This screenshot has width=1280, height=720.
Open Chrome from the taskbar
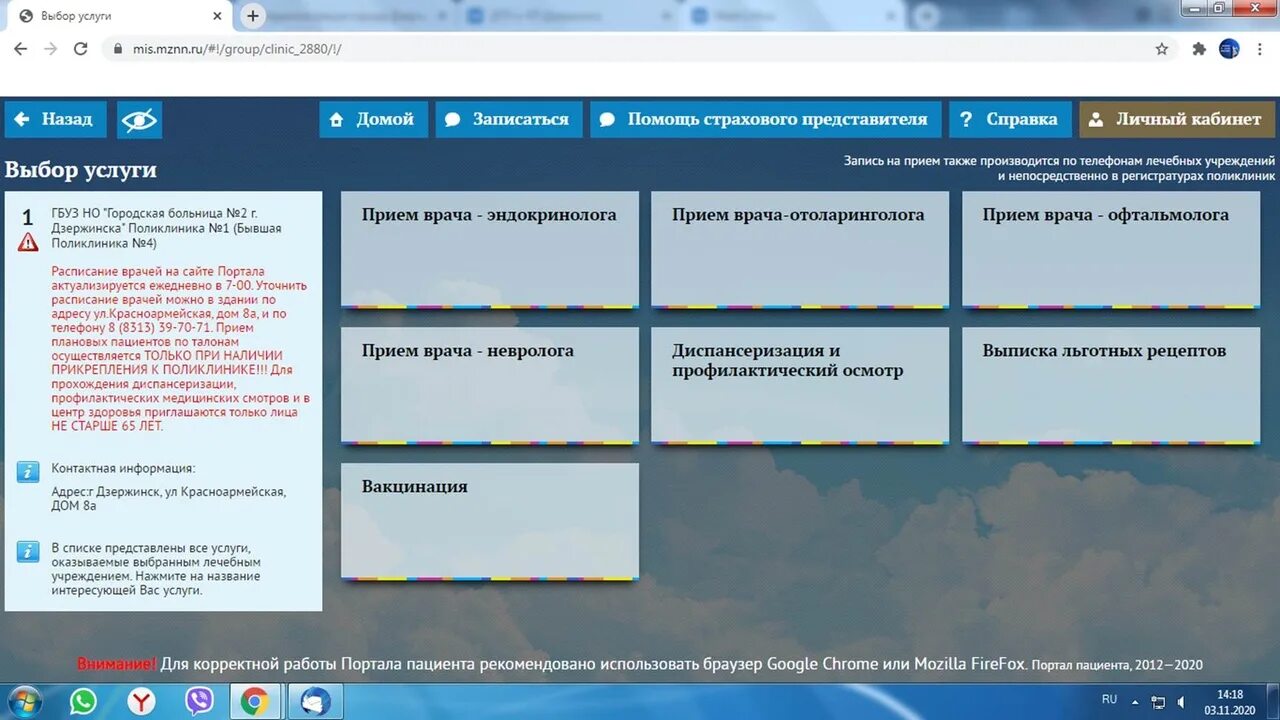click(255, 701)
